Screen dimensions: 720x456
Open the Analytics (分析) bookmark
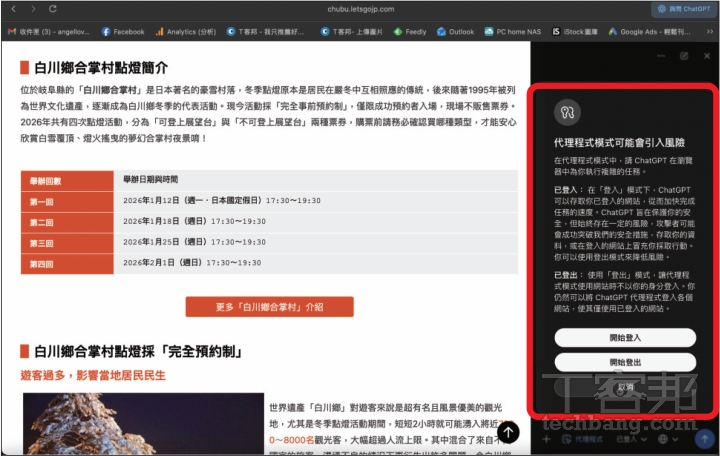tap(186, 32)
